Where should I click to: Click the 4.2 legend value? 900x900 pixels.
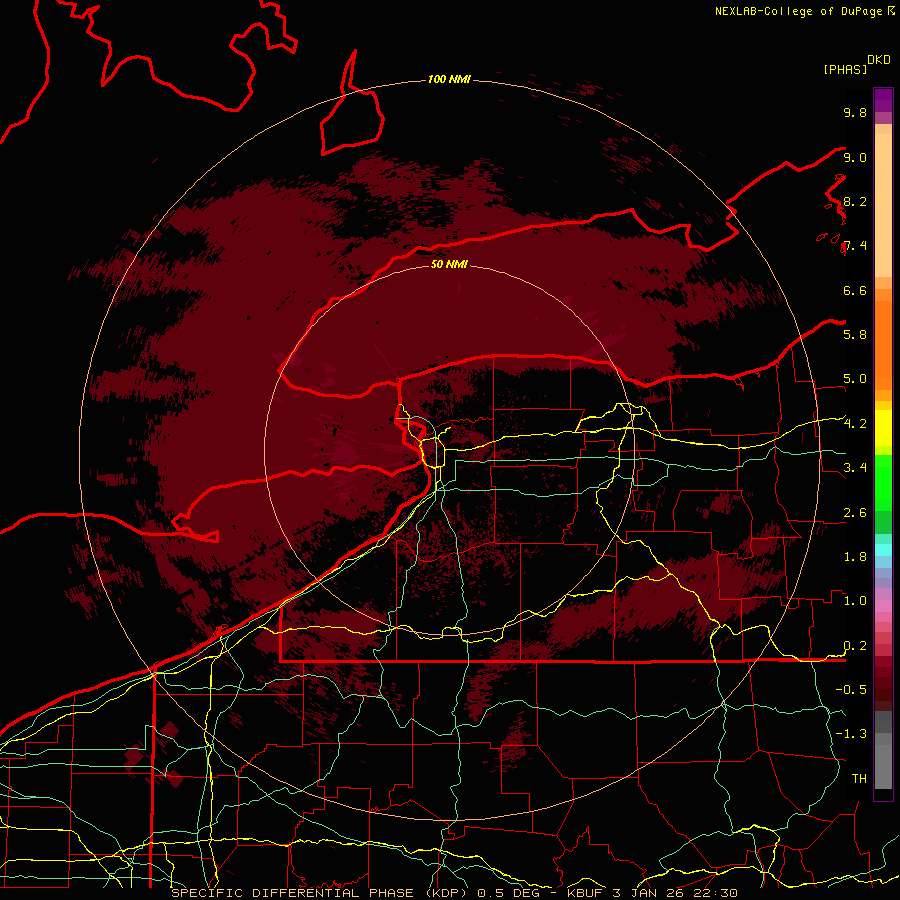click(855, 424)
